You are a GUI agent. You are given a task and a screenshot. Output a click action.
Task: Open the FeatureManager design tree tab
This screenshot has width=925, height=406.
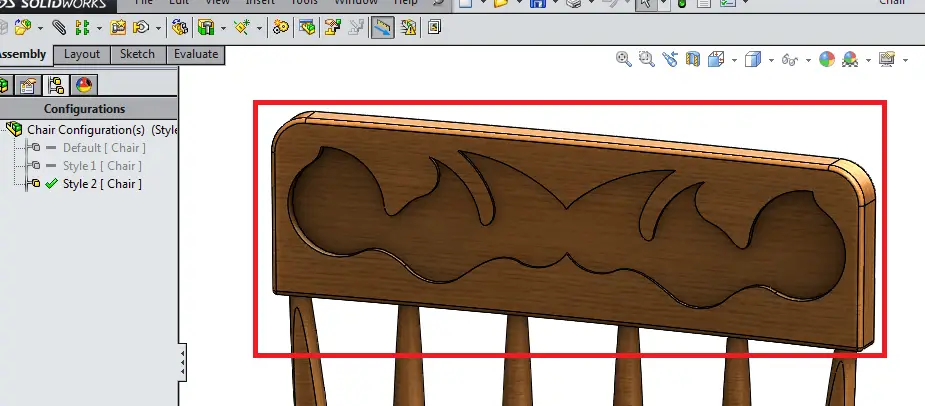pos(5,86)
